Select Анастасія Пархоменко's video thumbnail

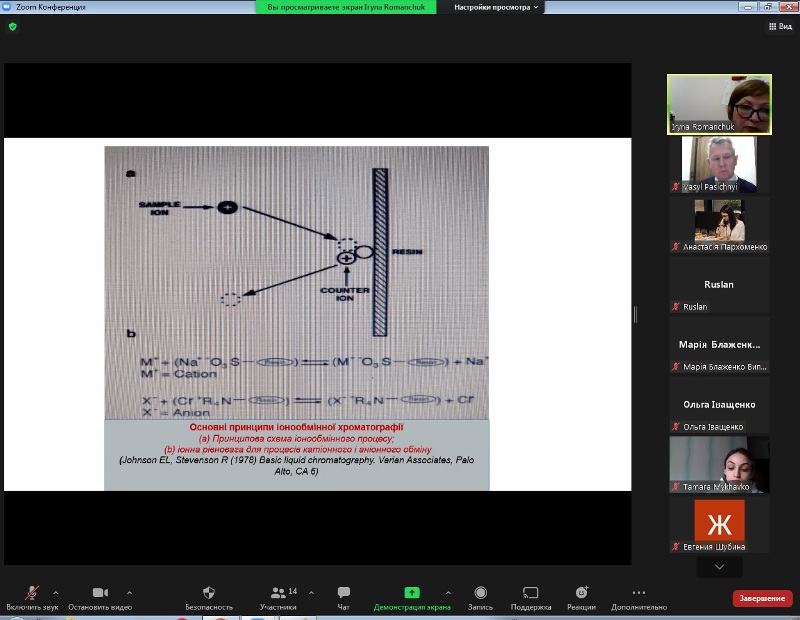(x=719, y=225)
